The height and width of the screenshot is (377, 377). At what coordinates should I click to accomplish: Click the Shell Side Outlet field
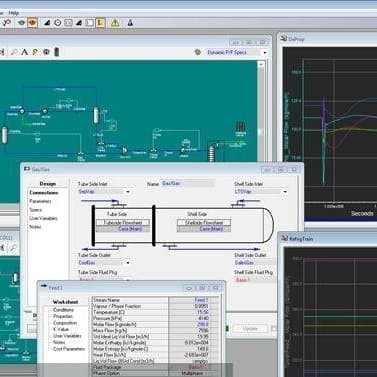[255, 263]
